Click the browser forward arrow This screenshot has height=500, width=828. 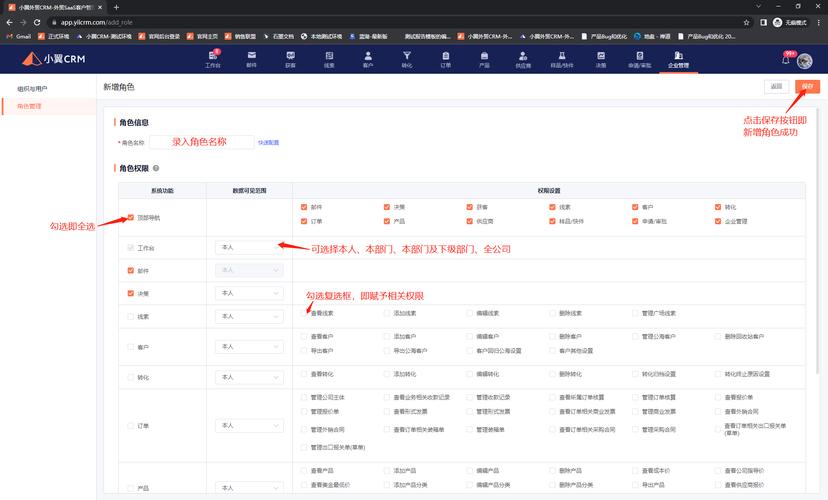click(x=23, y=22)
